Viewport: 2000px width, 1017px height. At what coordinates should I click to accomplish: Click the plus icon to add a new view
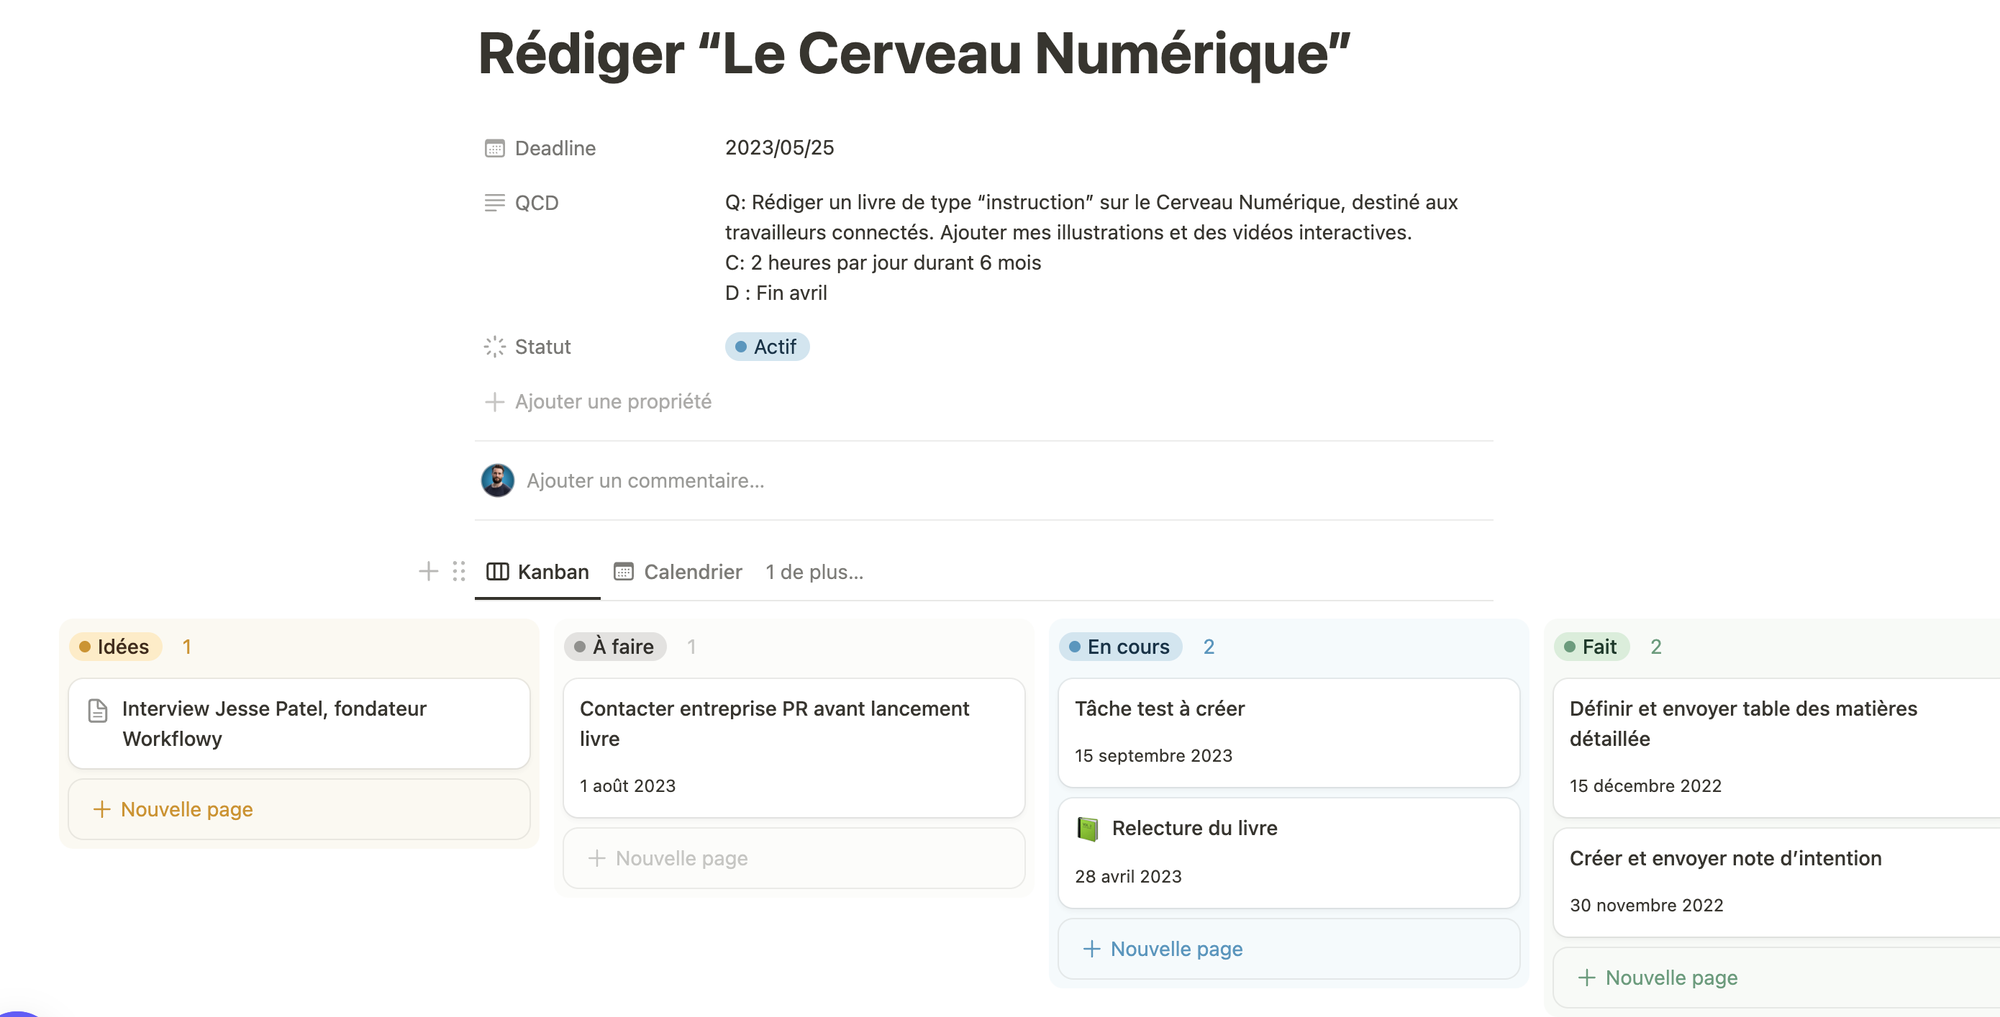428,571
